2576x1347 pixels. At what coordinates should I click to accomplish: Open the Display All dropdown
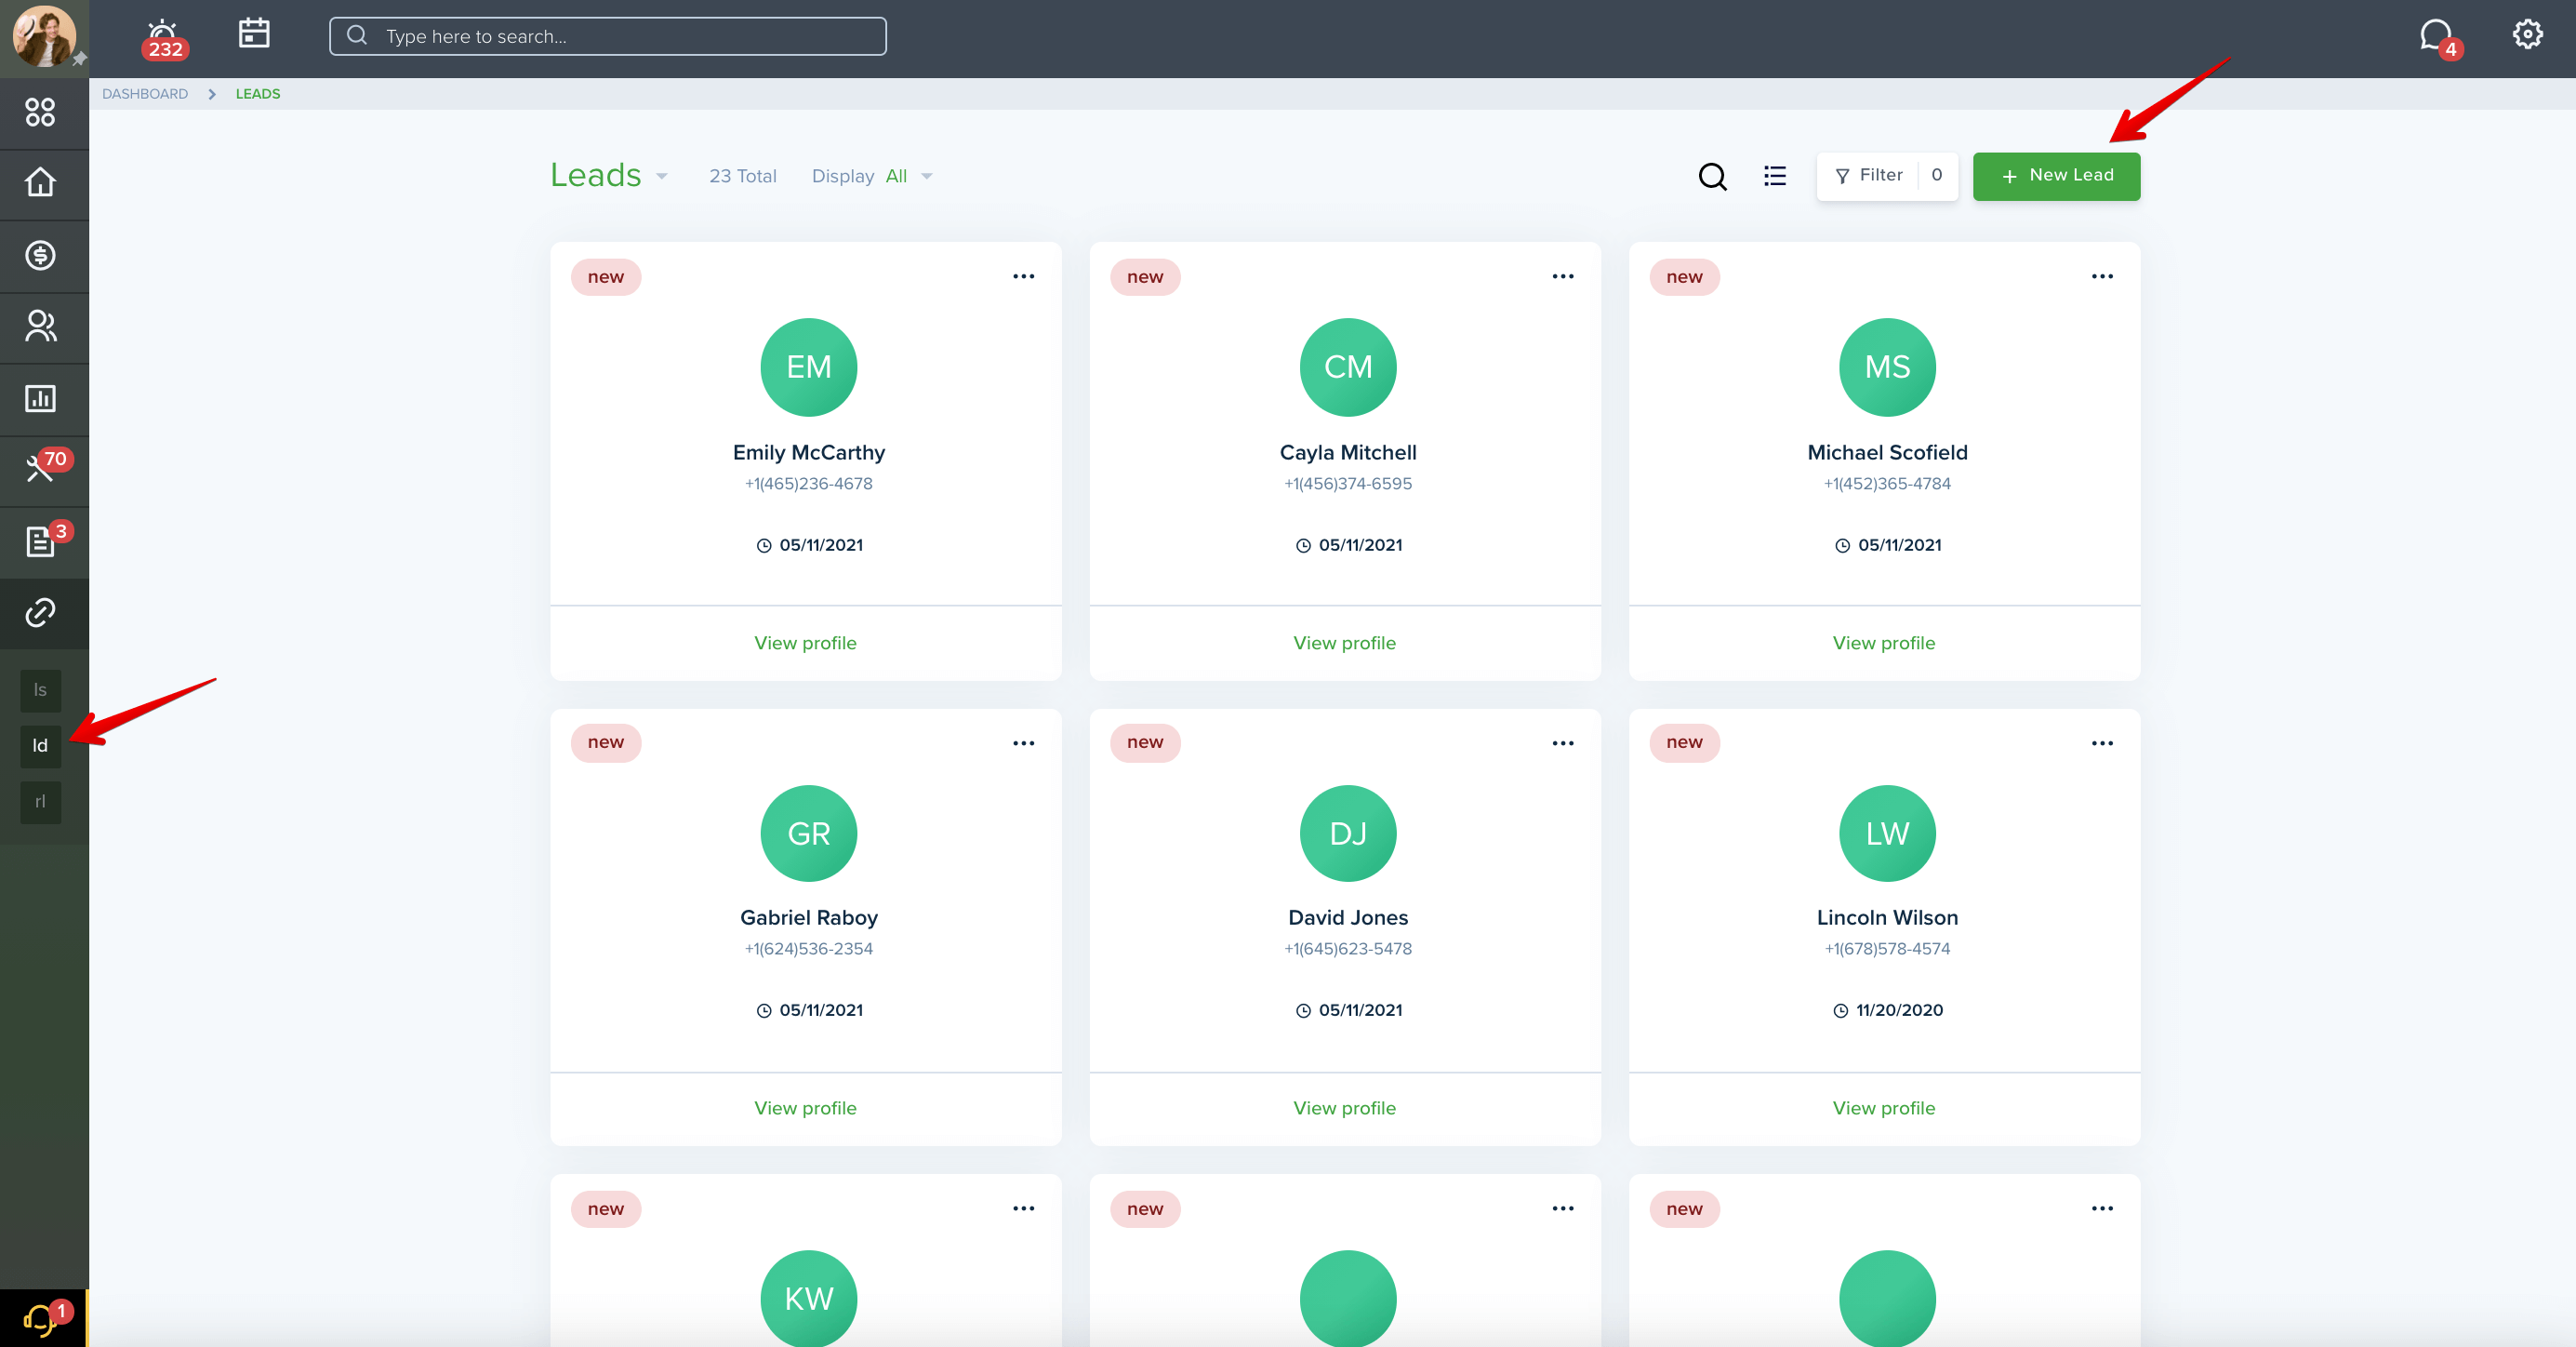pyautogui.click(x=871, y=177)
